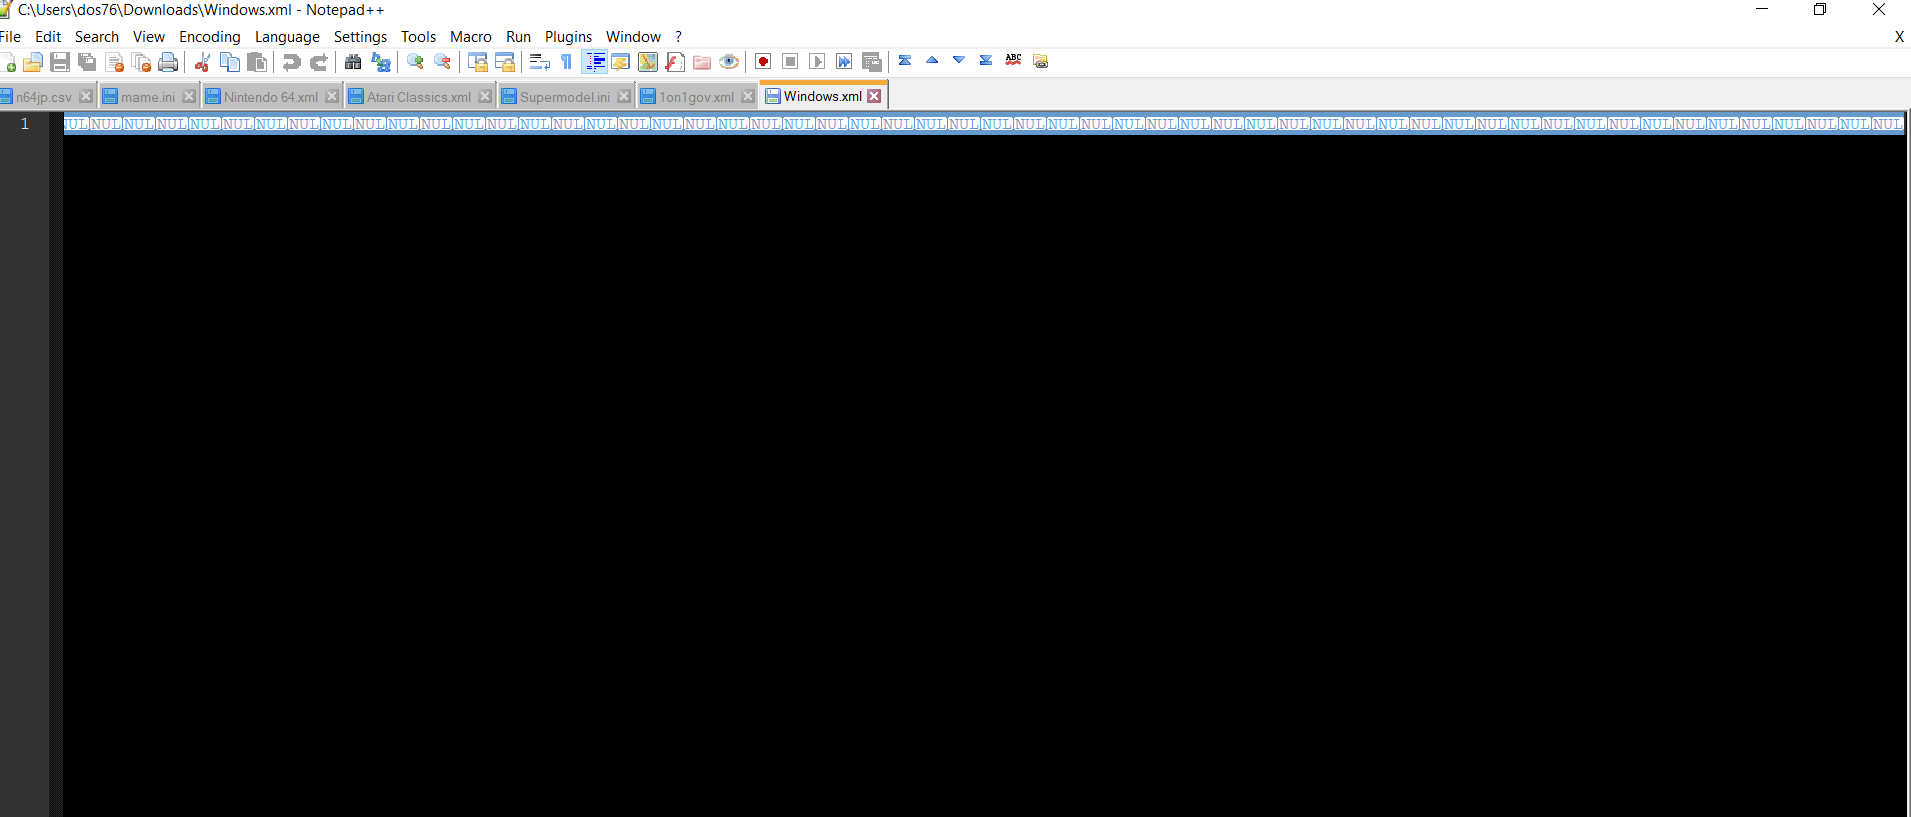Zoom in with the magnifier plus icon

tap(415, 62)
